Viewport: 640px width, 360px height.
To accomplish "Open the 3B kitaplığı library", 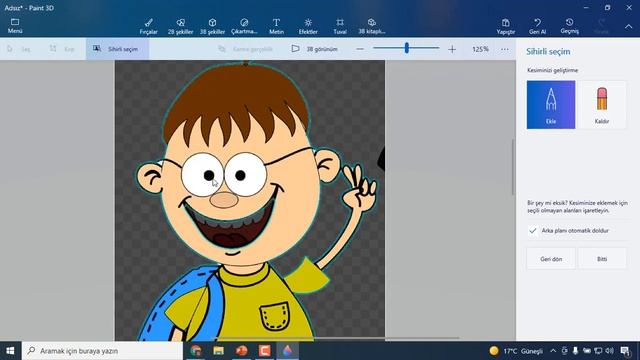I will click(x=372, y=26).
